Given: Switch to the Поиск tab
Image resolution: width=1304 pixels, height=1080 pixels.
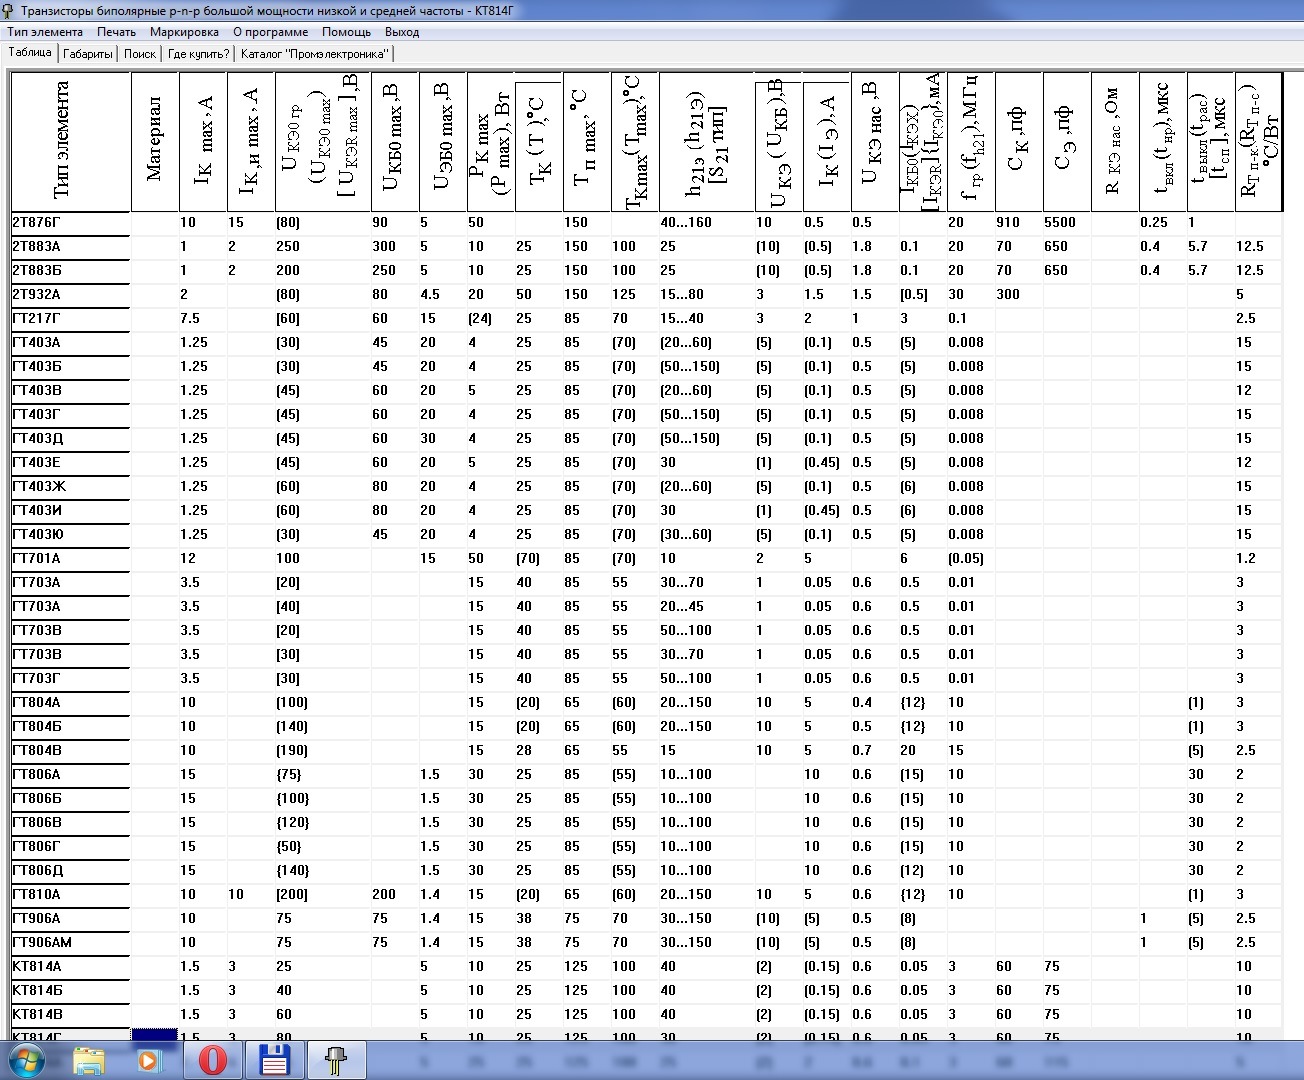Looking at the screenshot, I should pyautogui.click(x=140, y=54).
